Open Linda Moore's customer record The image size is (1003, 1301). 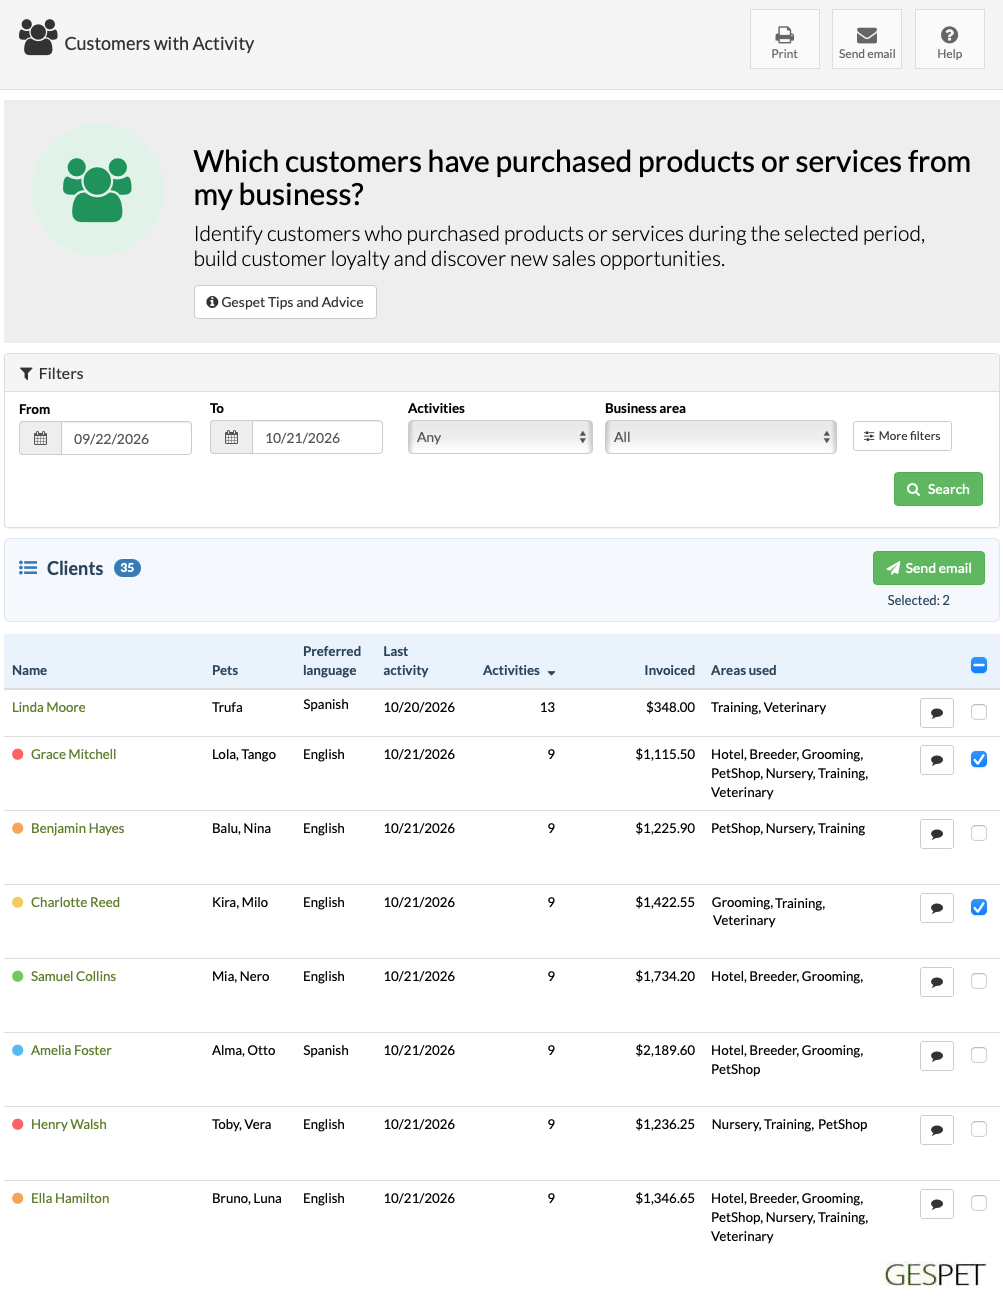point(49,707)
